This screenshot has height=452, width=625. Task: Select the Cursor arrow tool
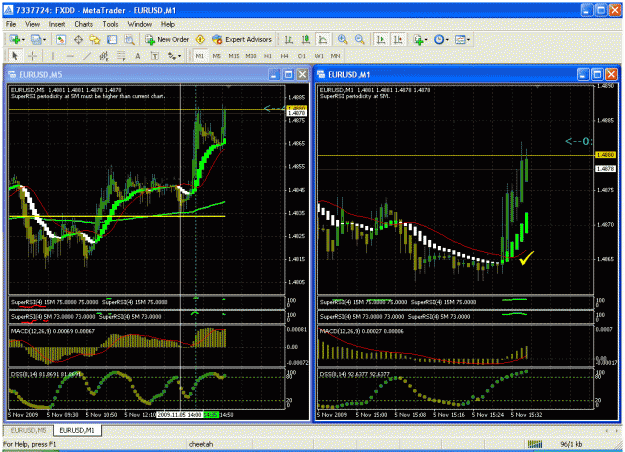coord(15,56)
